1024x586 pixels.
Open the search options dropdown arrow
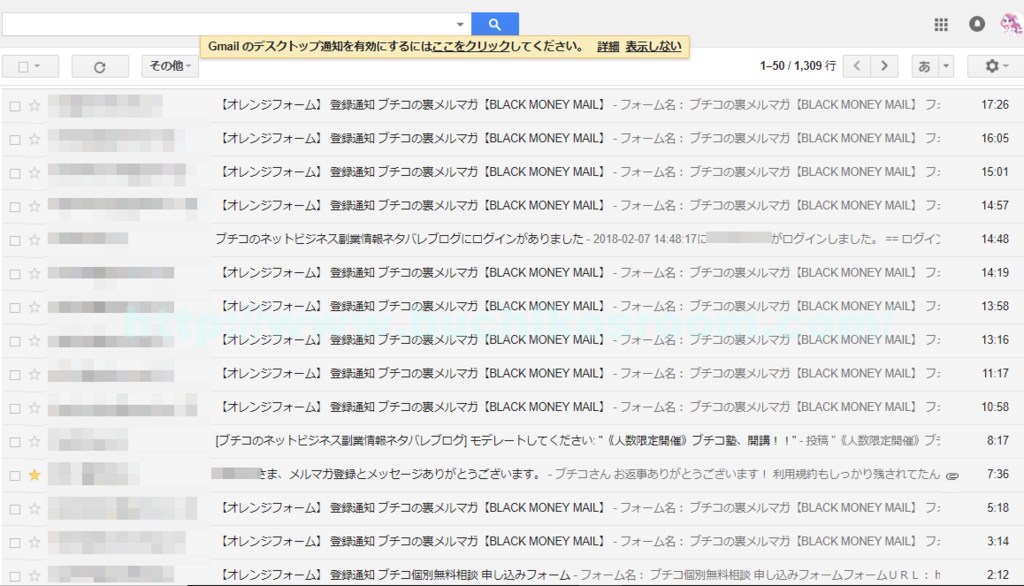[460, 24]
